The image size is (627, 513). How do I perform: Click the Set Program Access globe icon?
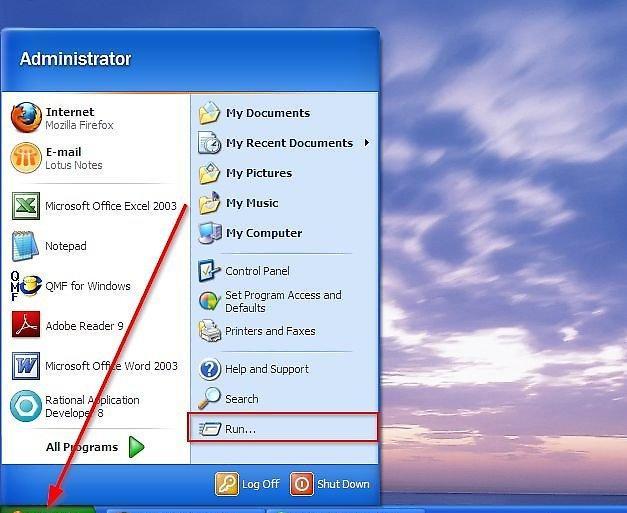[210, 301]
